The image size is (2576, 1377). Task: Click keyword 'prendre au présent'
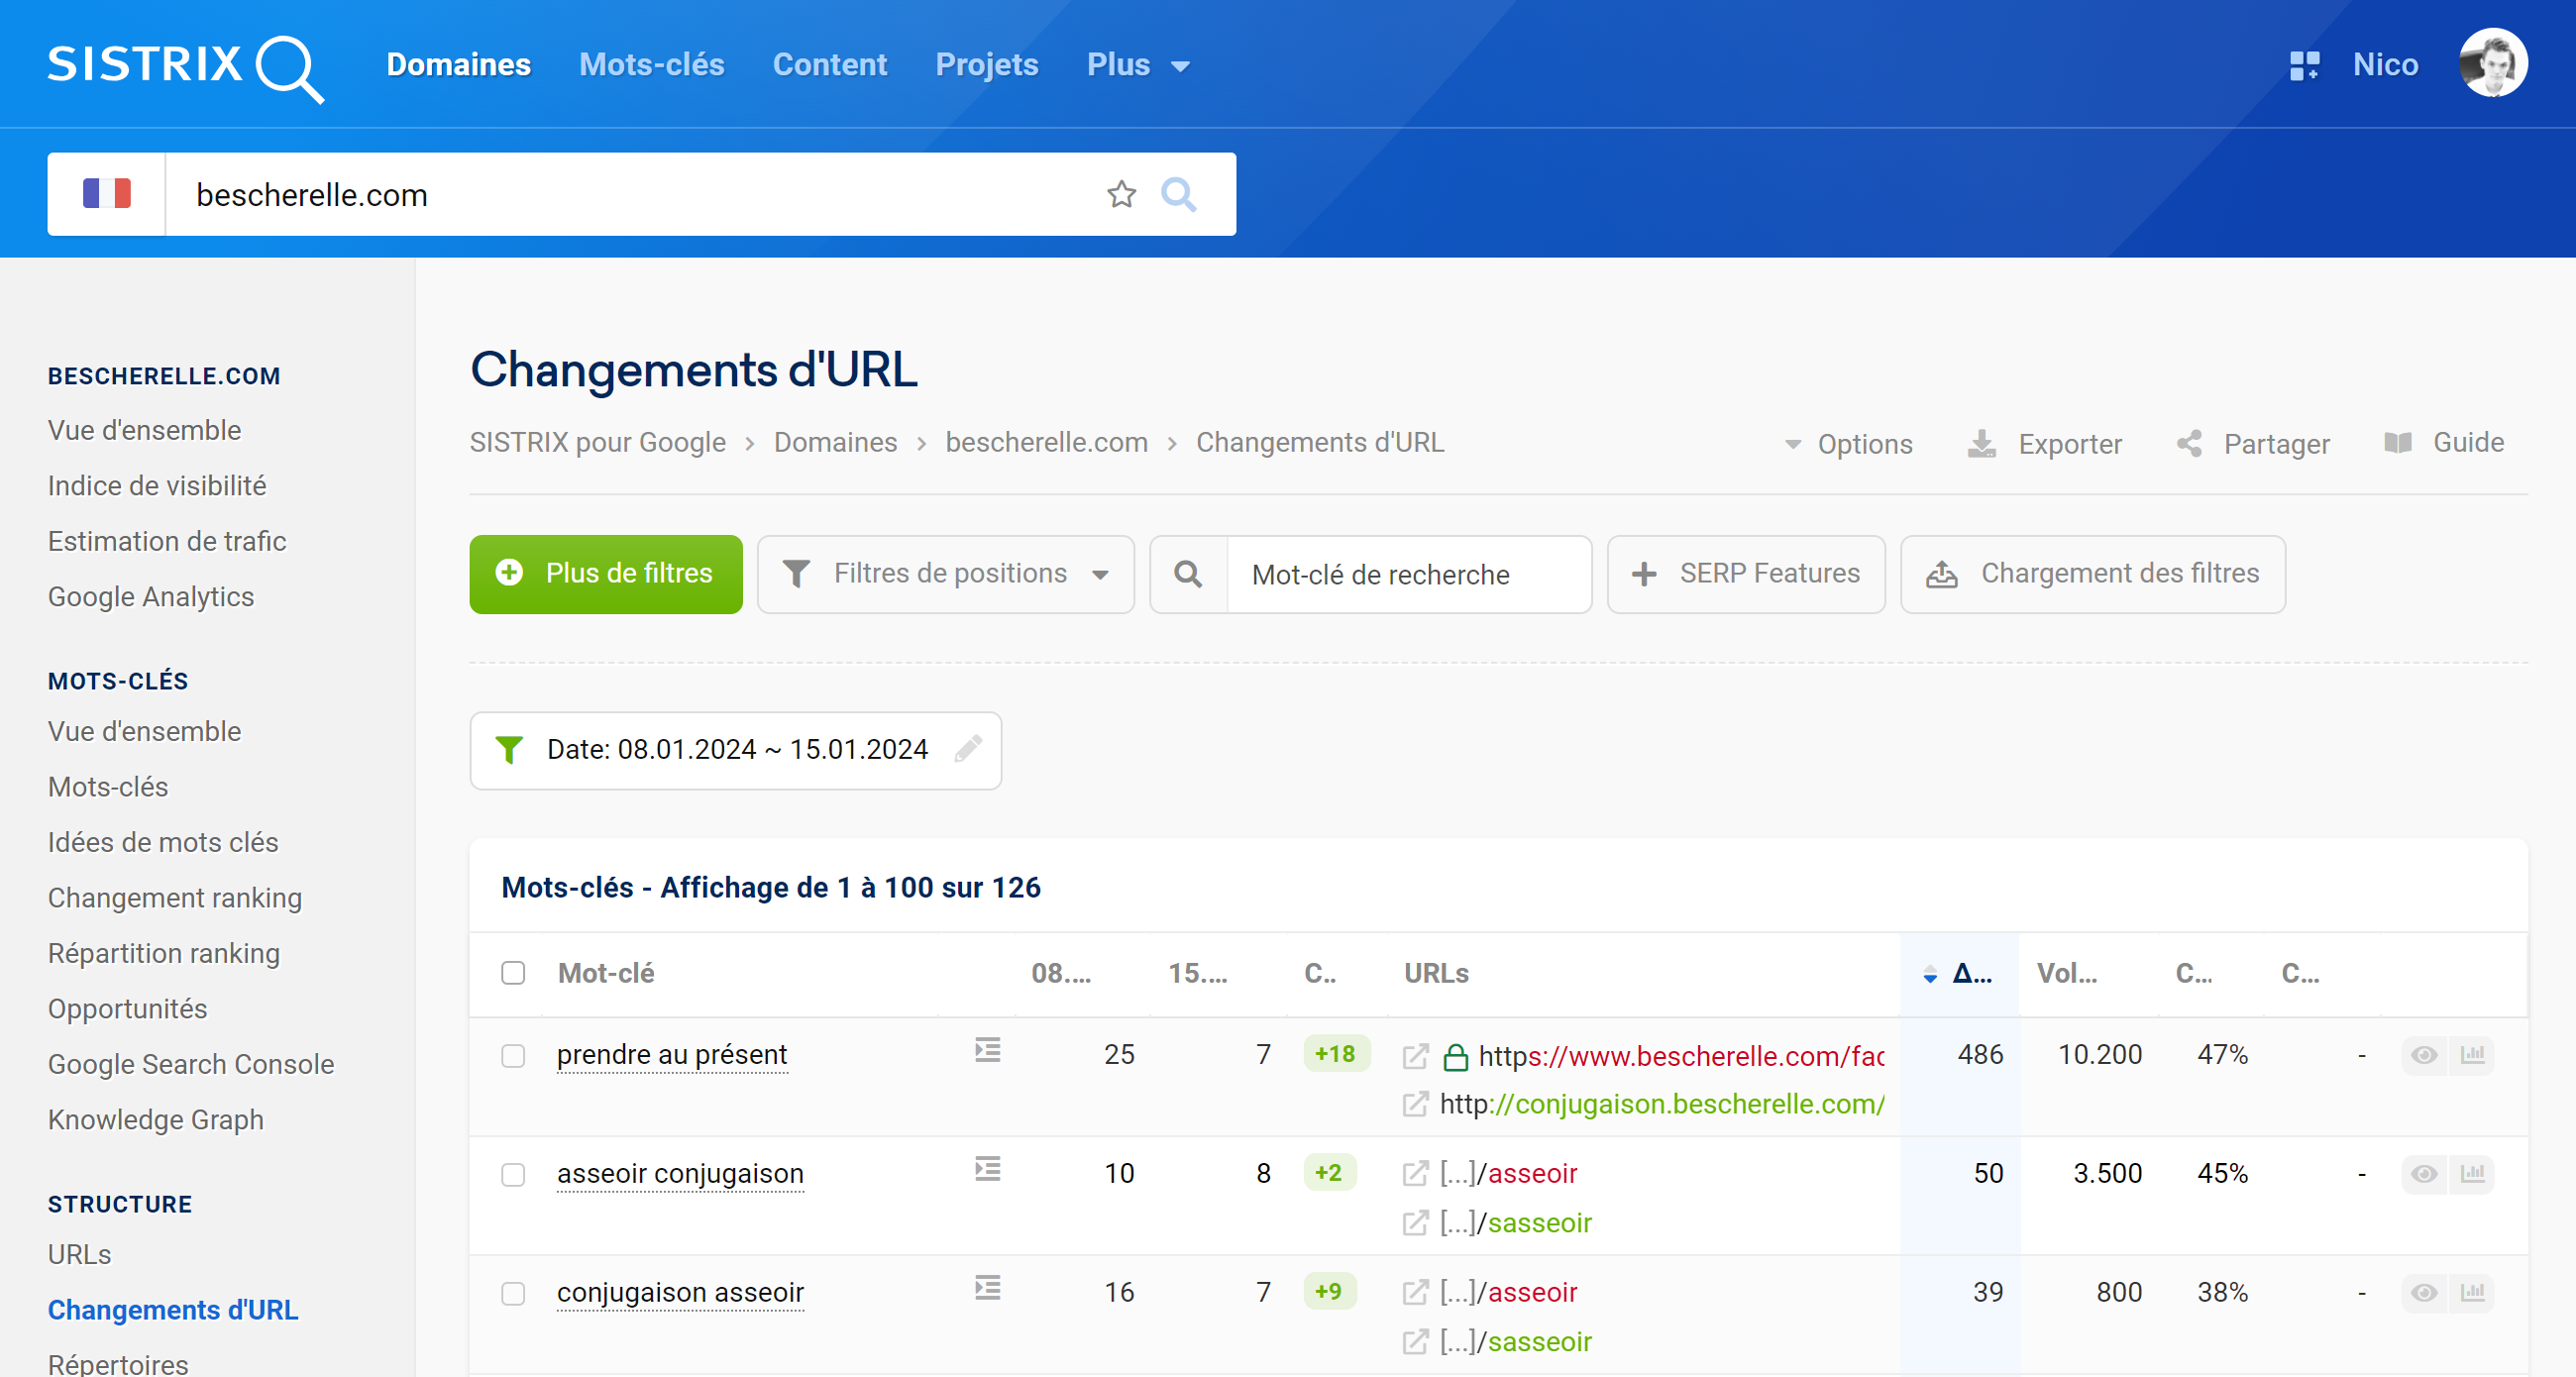[672, 1055]
